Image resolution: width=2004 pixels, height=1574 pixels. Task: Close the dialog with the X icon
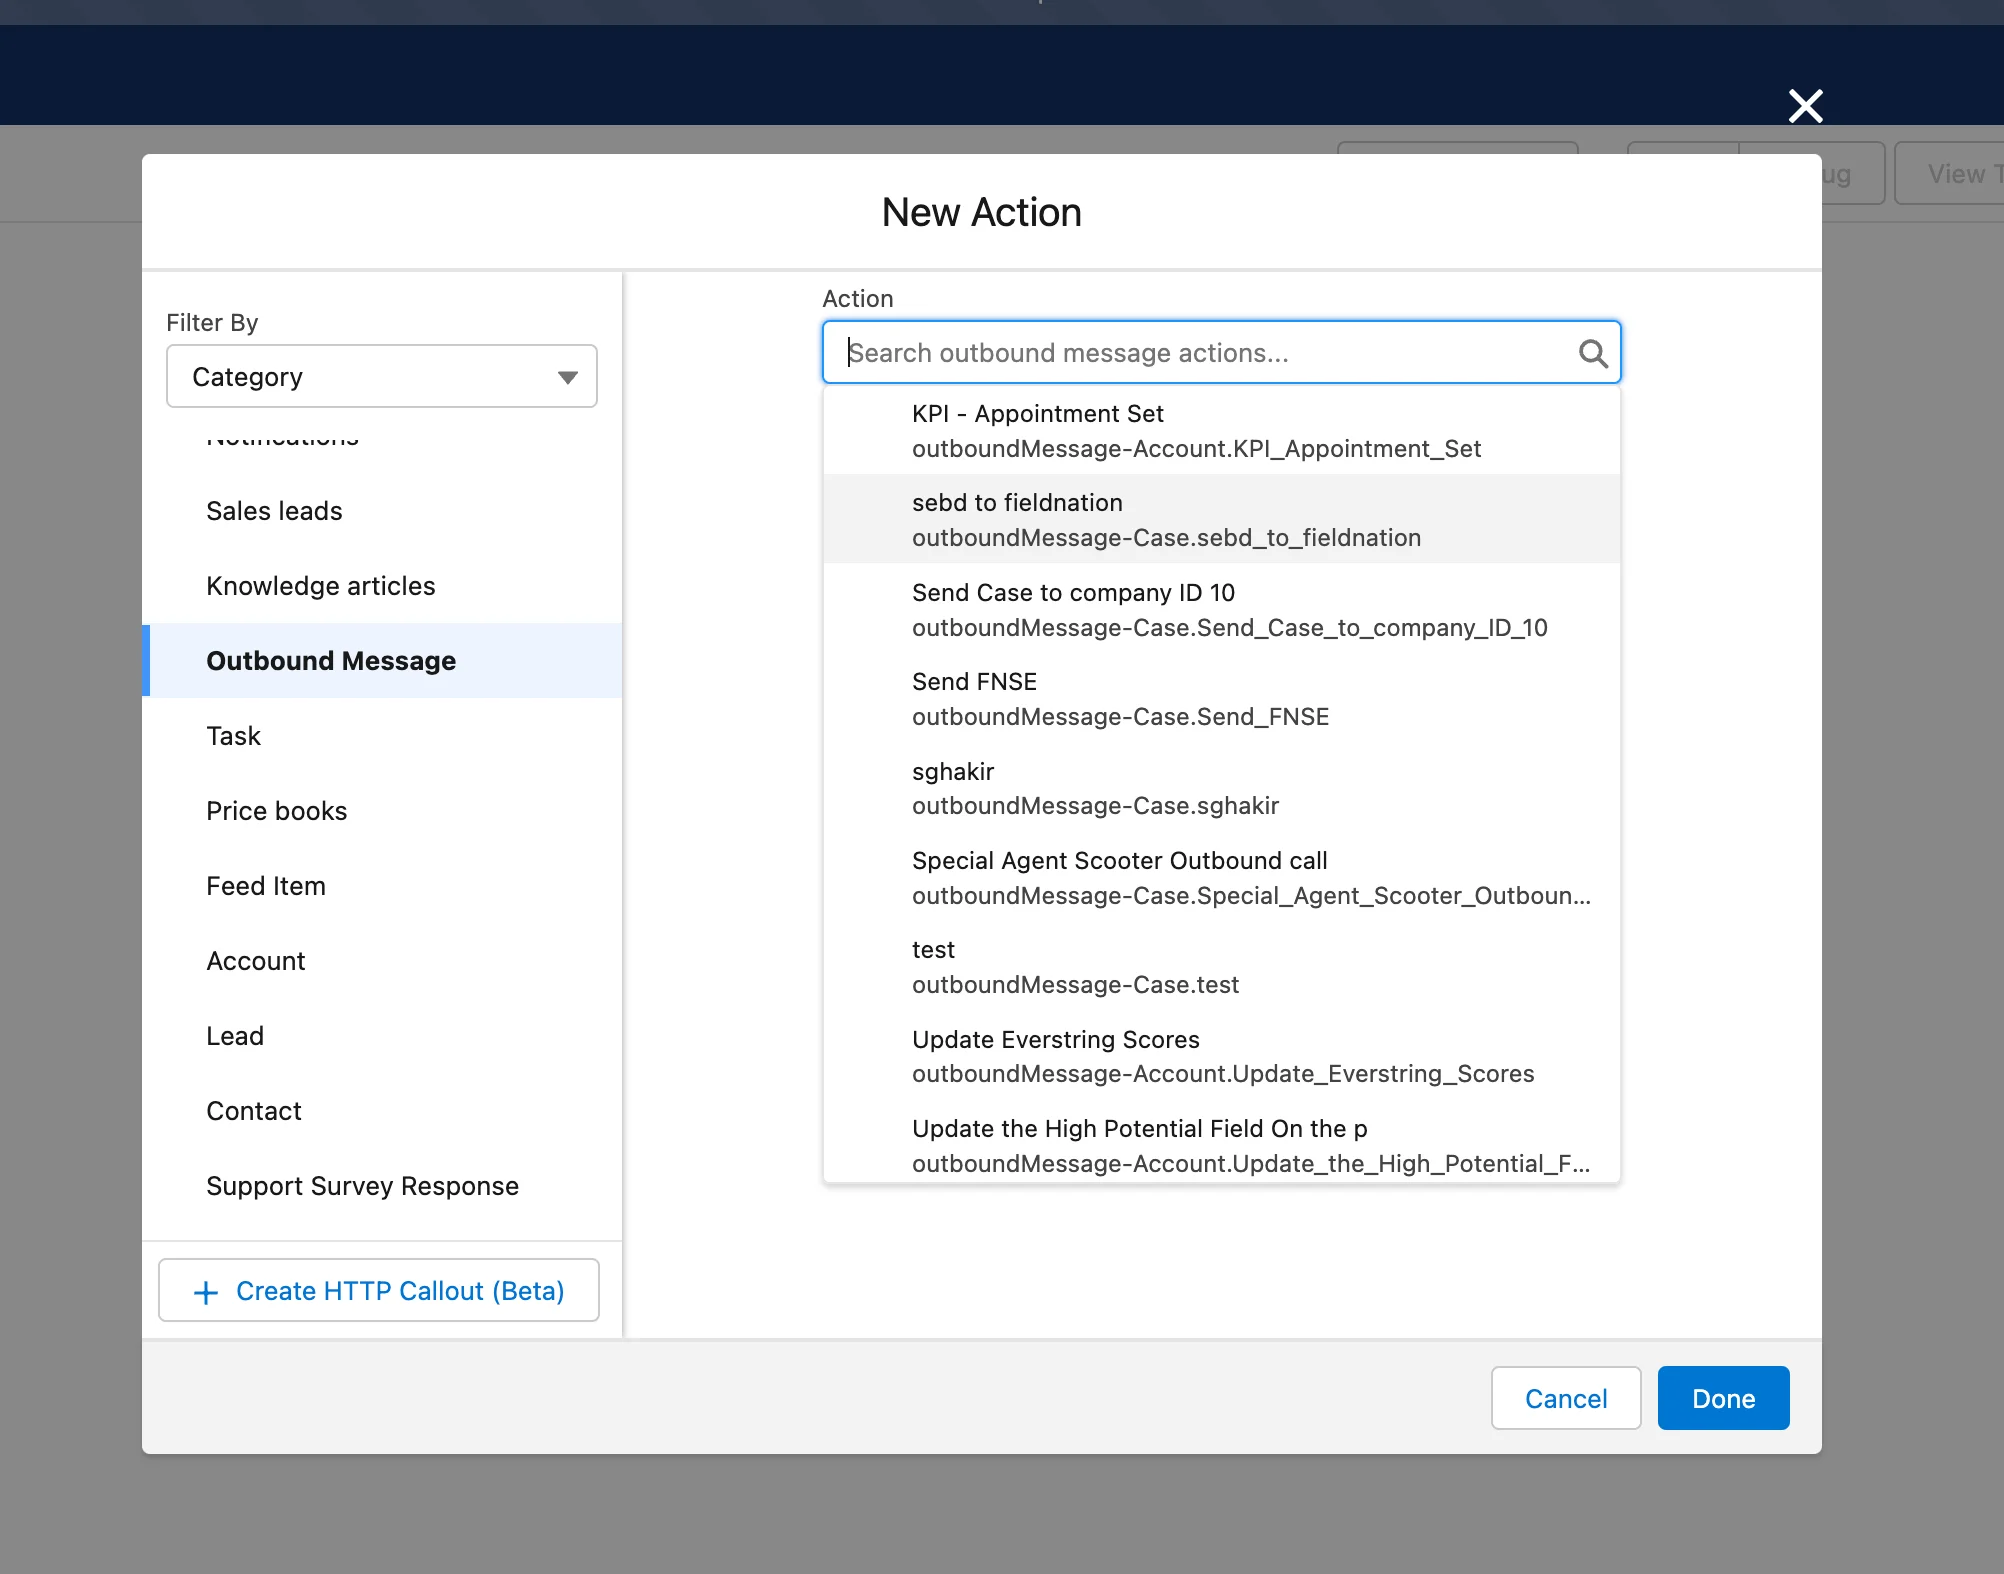click(x=1805, y=106)
